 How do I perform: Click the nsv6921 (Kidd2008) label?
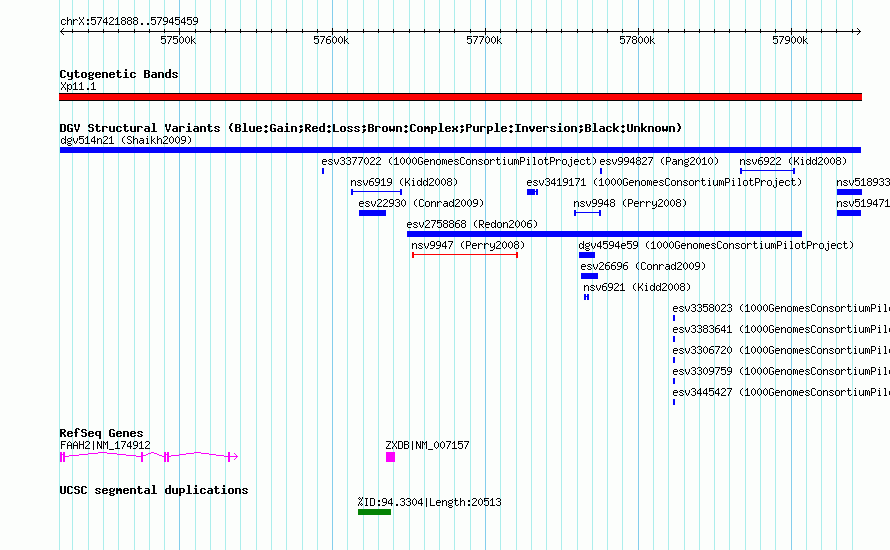click(637, 287)
